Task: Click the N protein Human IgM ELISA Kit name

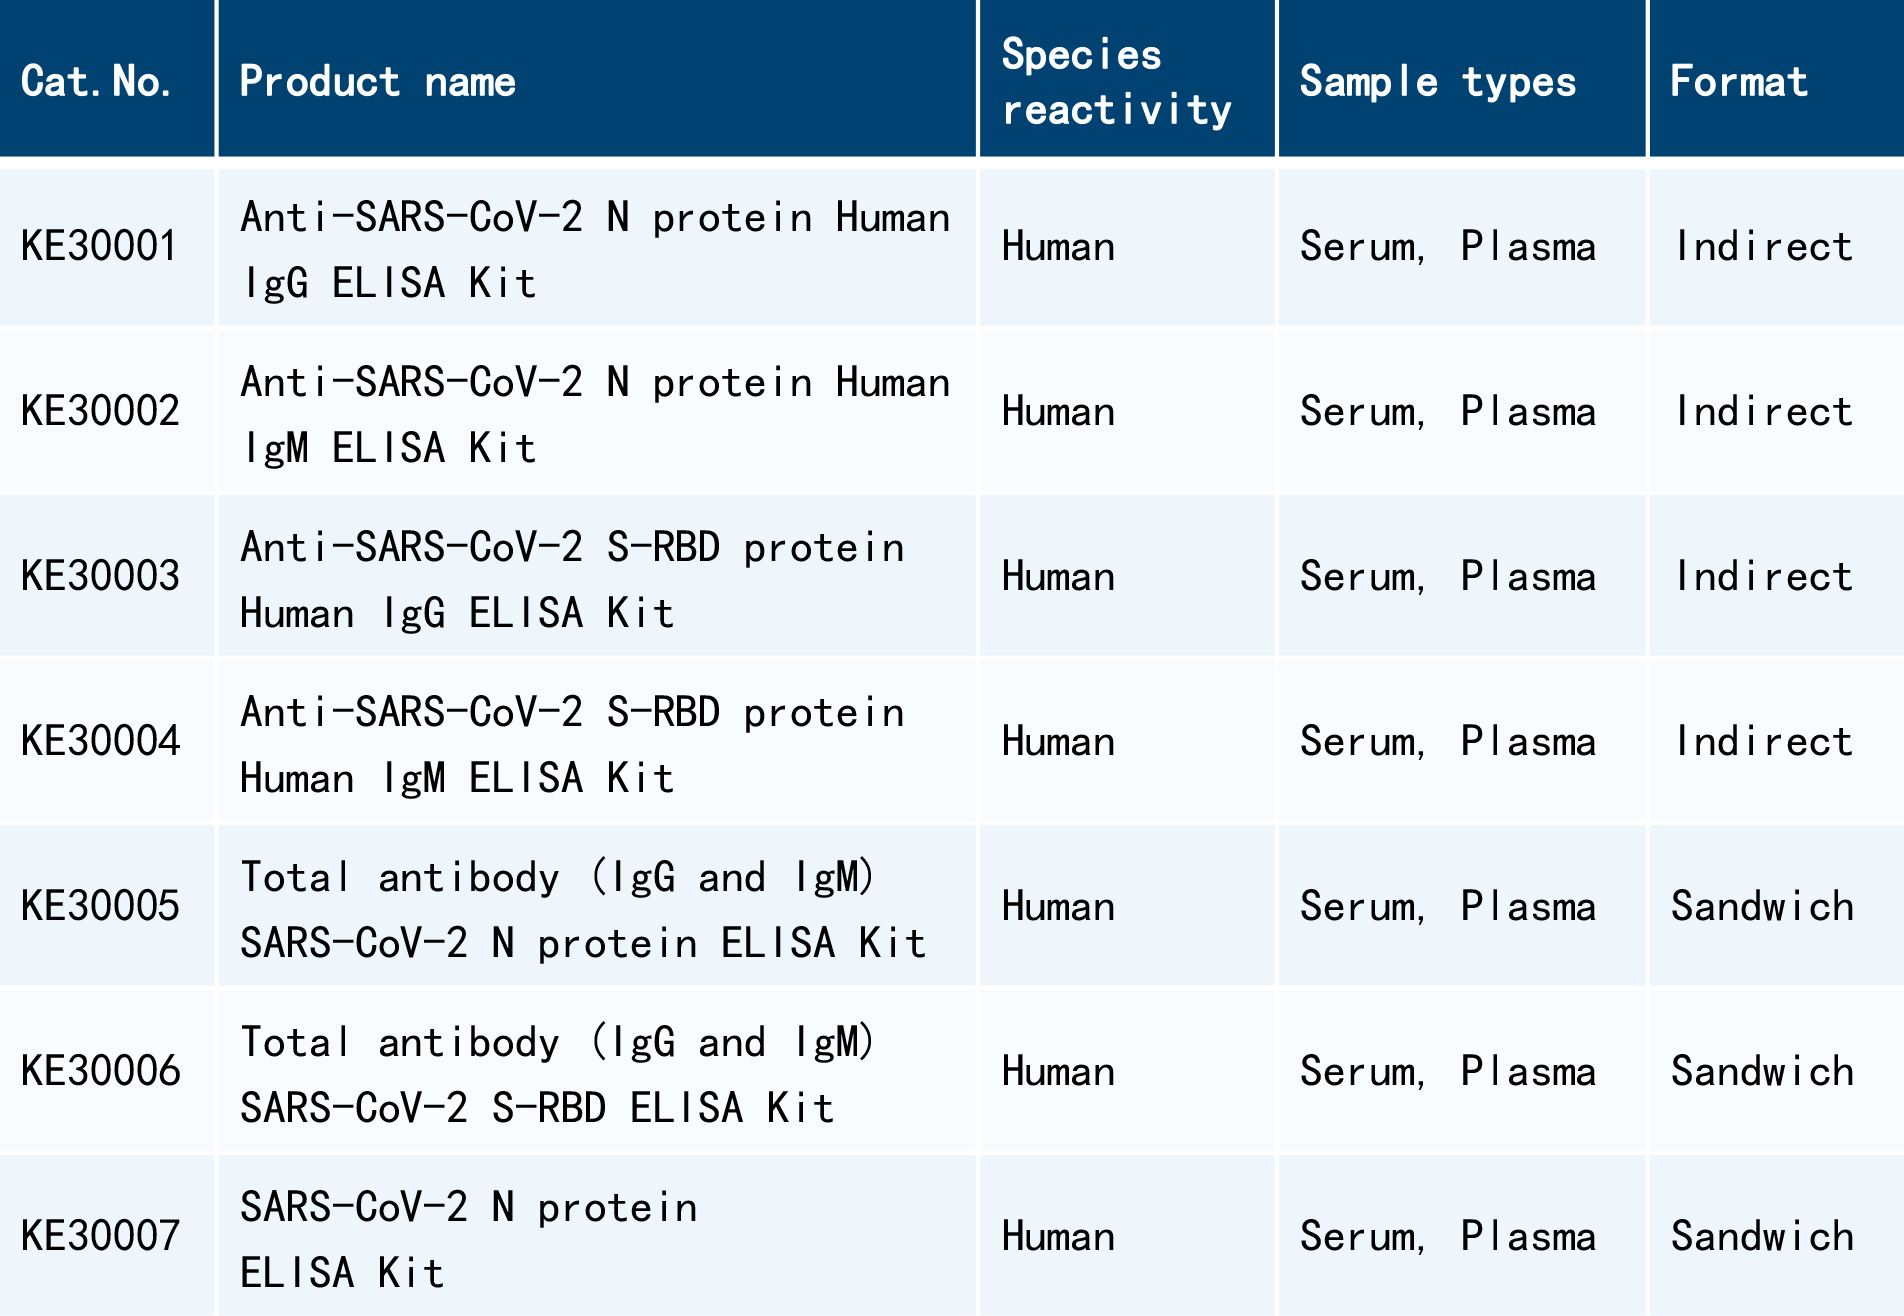Action: (594, 414)
